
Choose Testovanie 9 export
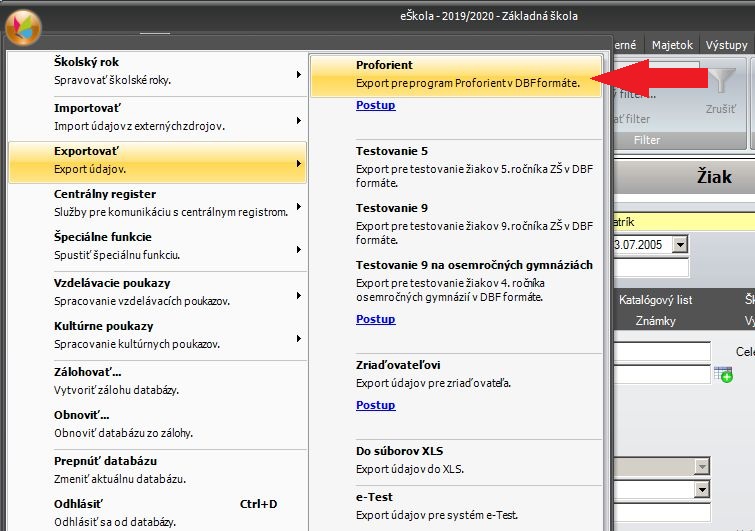click(x=456, y=216)
